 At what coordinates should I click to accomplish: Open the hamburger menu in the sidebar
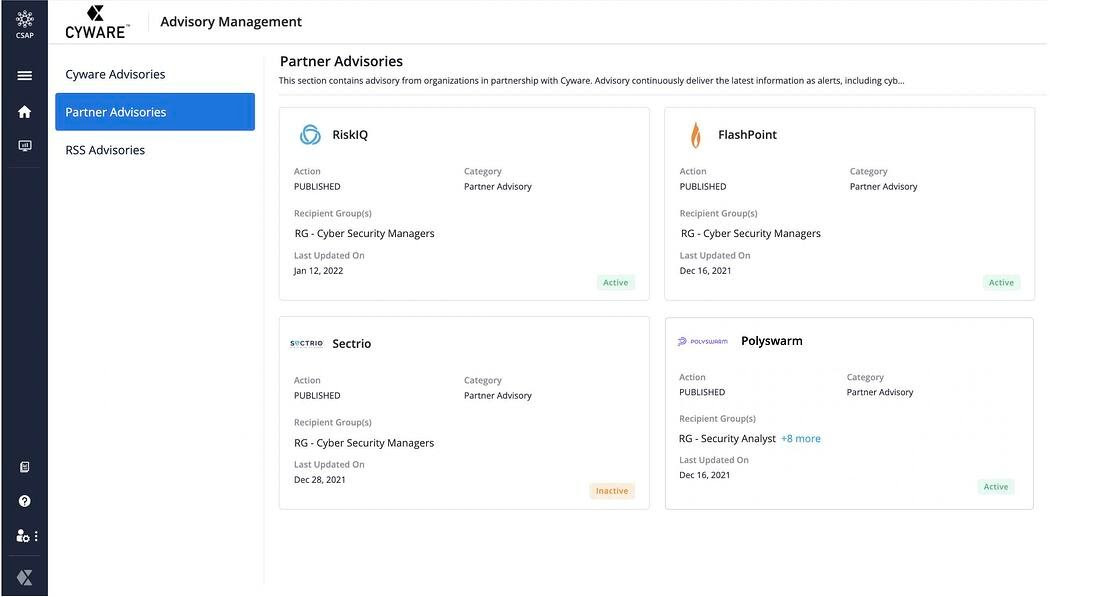click(x=24, y=75)
